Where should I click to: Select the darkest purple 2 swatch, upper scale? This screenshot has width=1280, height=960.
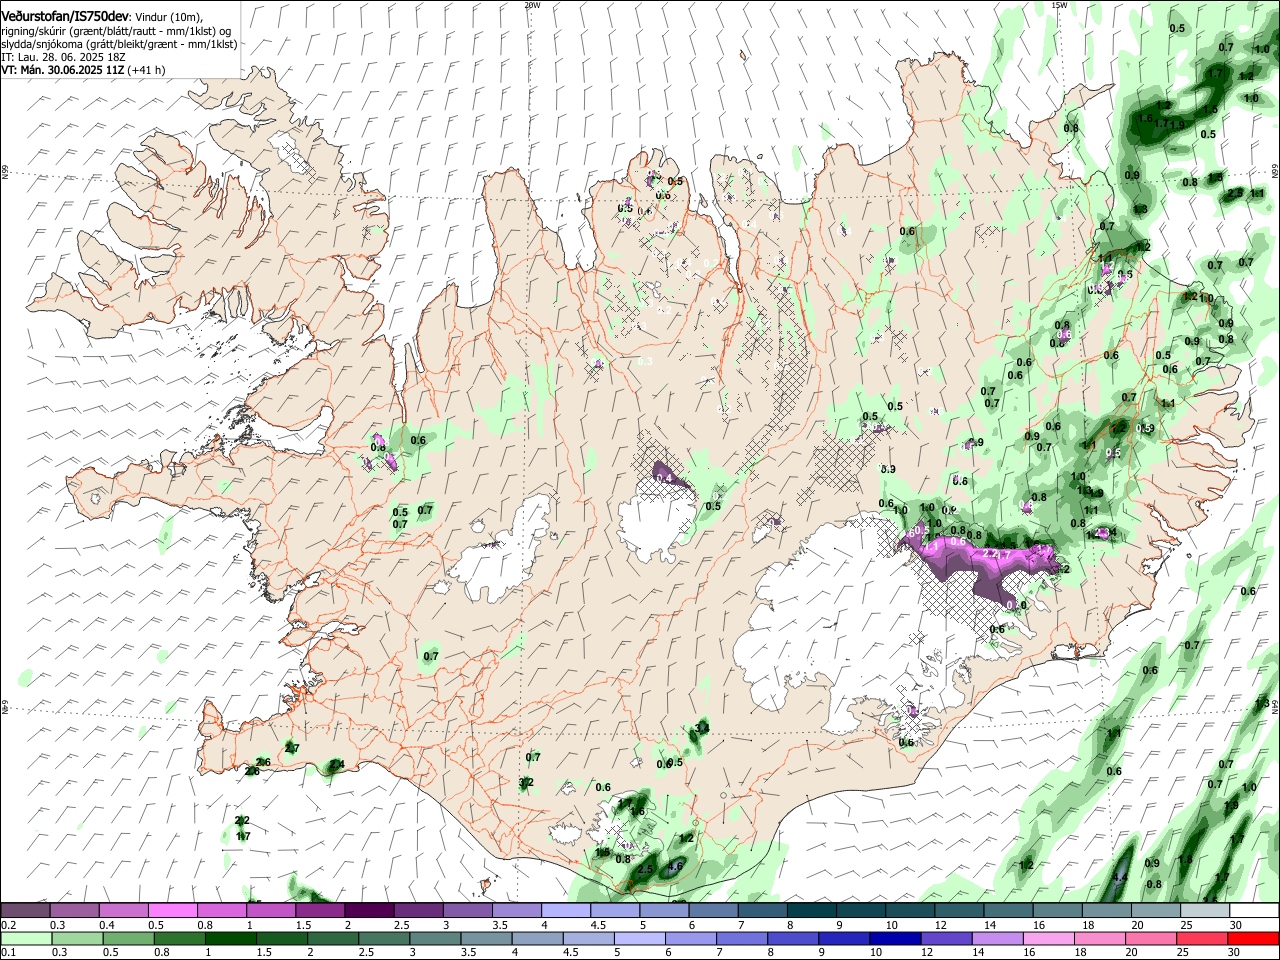tap(368, 910)
